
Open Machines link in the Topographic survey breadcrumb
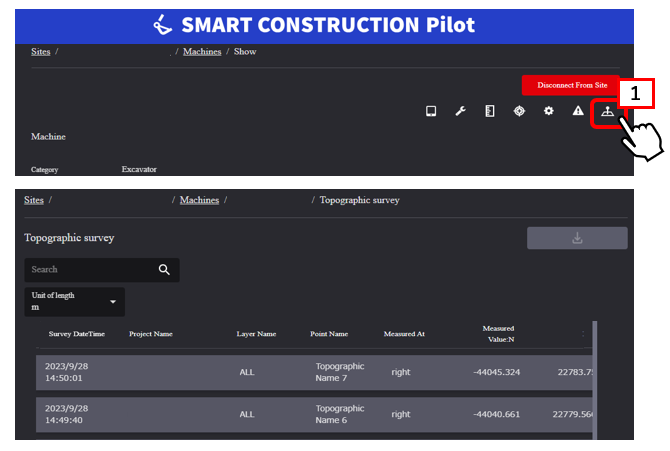(199, 200)
